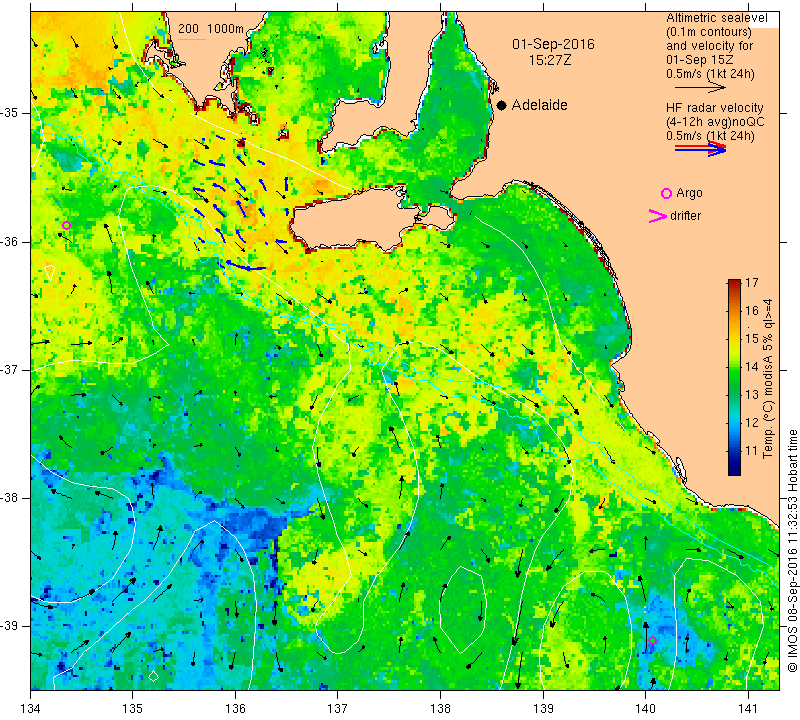Click the magenta drifter arrowhead in the legend
The image size is (800, 720).
(658, 216)
